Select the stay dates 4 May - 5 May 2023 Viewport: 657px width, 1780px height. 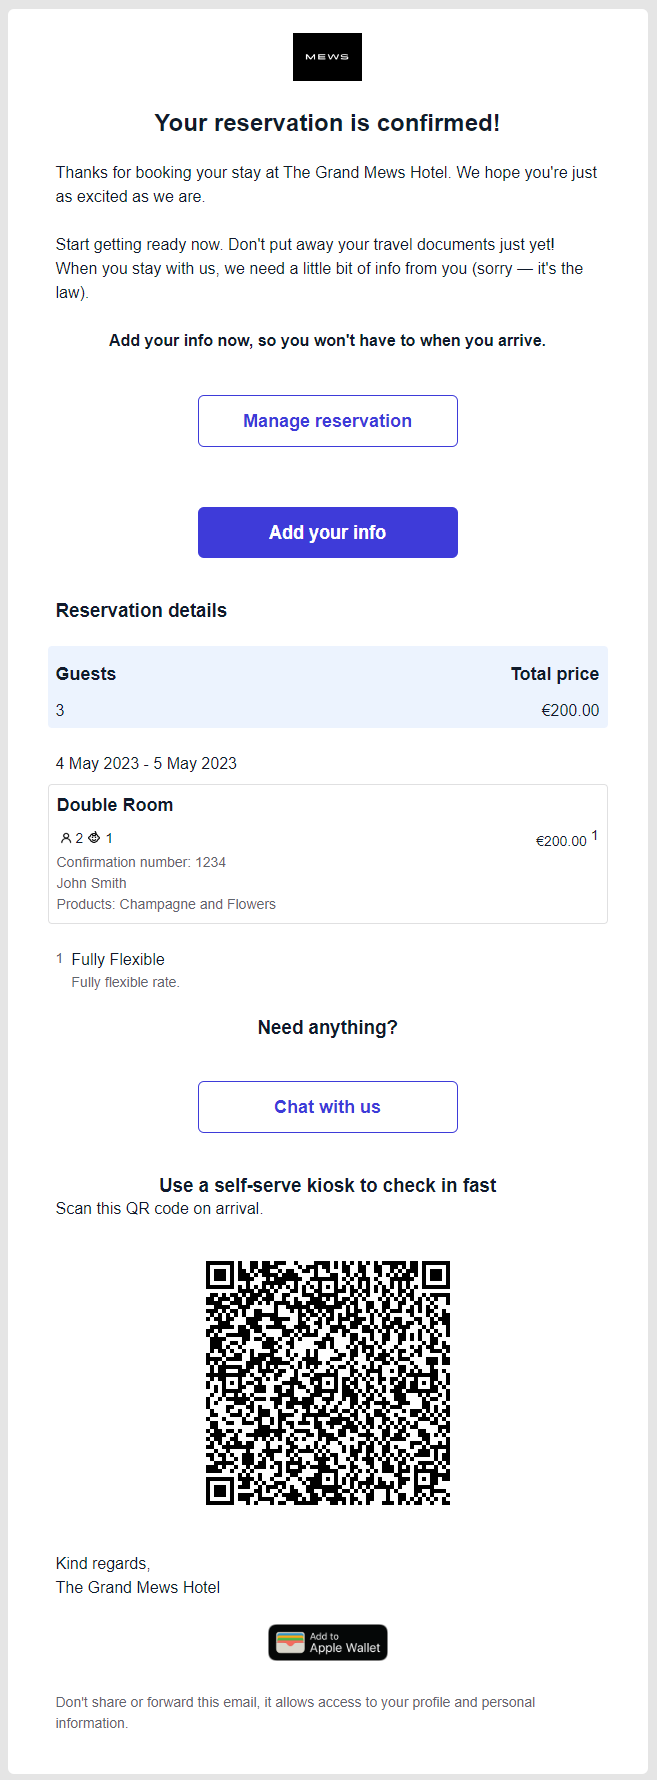(146, 762)
